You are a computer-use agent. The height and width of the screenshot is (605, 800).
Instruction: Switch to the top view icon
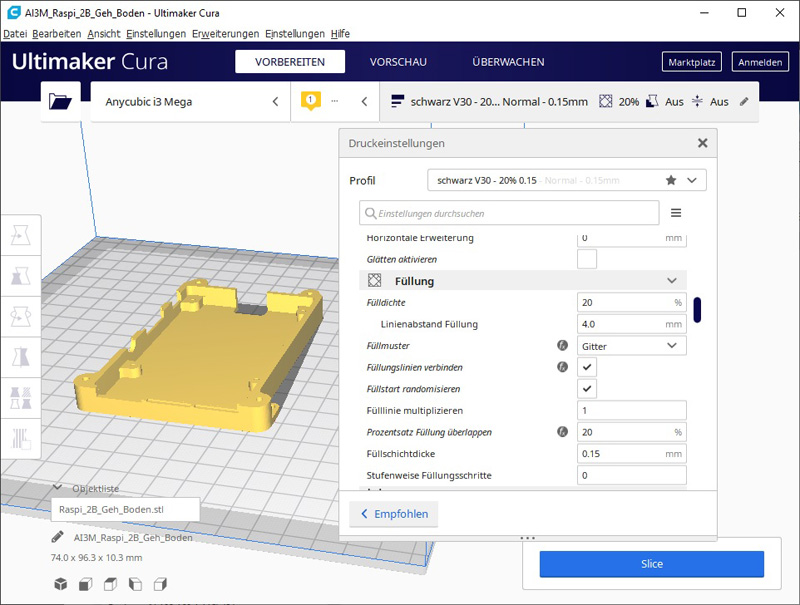[x=110, y=584]
